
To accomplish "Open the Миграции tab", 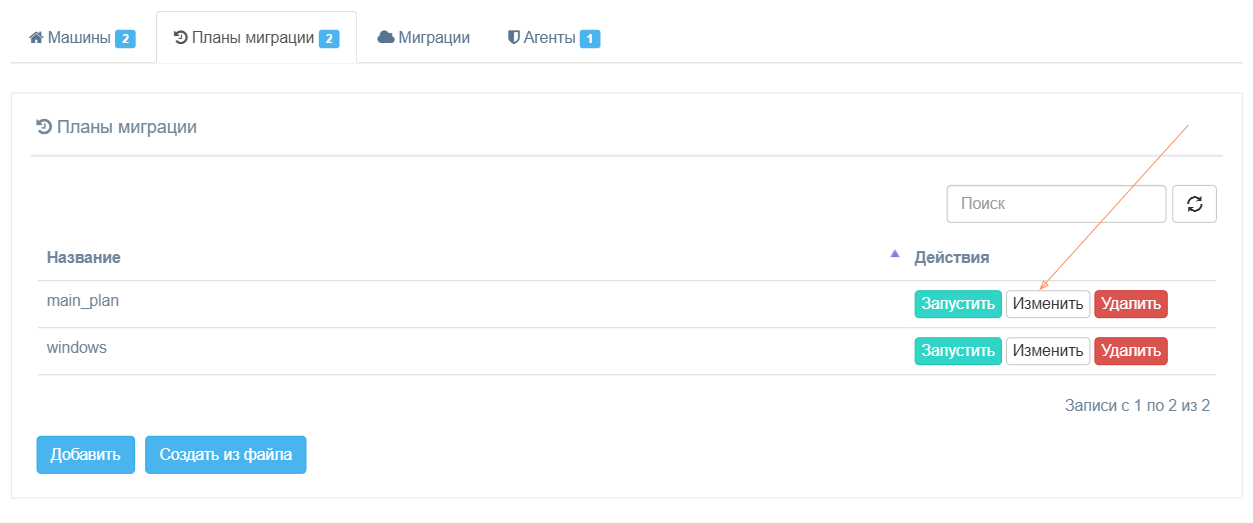I will (x=424, y=38).
